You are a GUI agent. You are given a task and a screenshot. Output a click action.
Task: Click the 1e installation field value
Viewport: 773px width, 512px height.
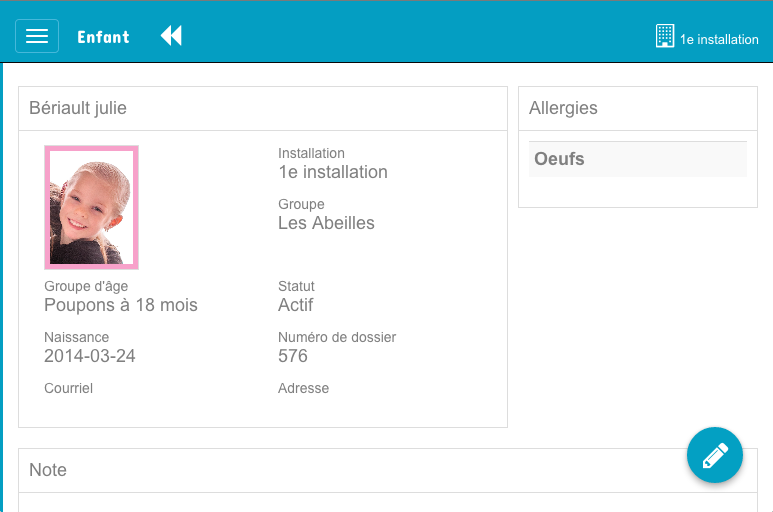click(333, 172)
